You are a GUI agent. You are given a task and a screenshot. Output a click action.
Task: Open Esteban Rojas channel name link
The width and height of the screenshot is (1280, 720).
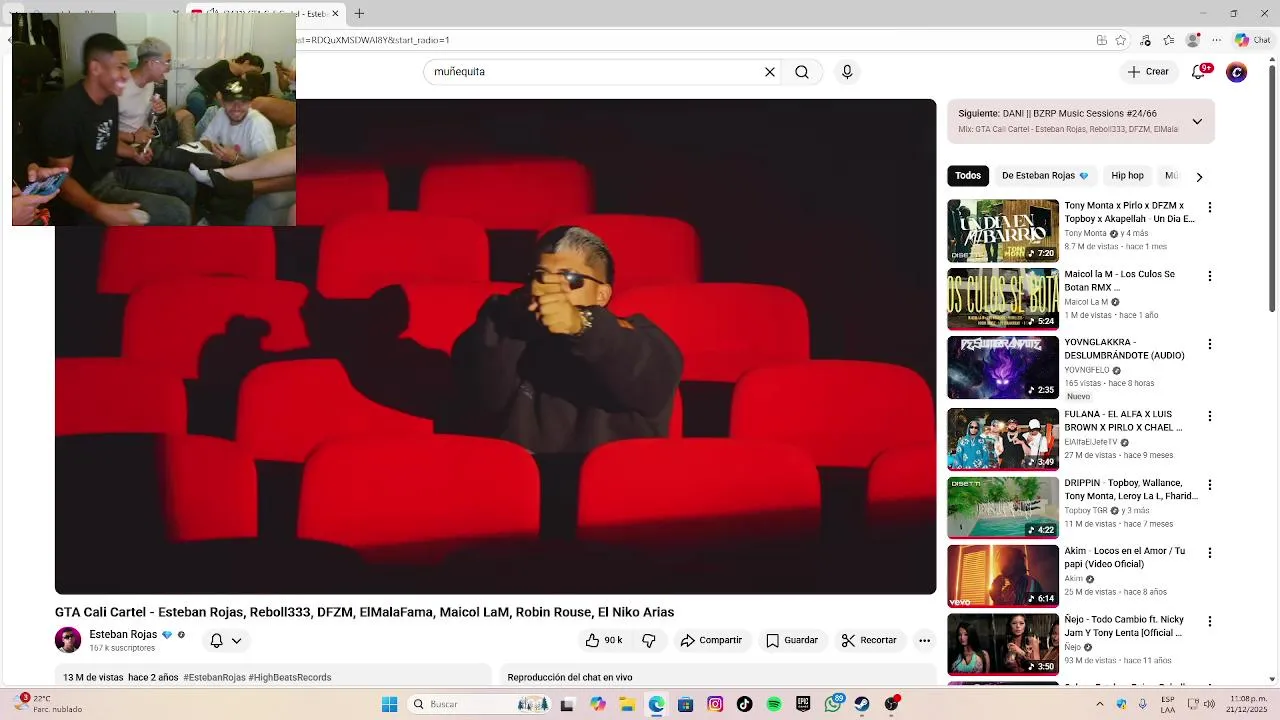(123, 635)
